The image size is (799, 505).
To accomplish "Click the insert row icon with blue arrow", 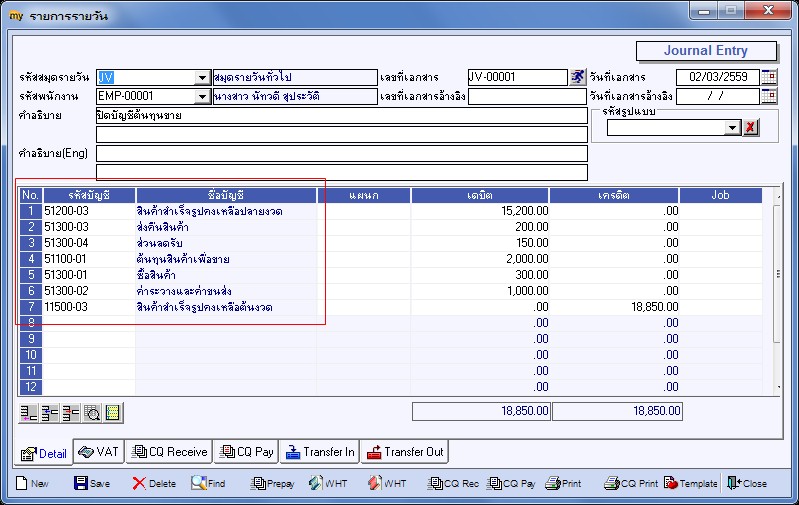I will (x=50, y=413).
